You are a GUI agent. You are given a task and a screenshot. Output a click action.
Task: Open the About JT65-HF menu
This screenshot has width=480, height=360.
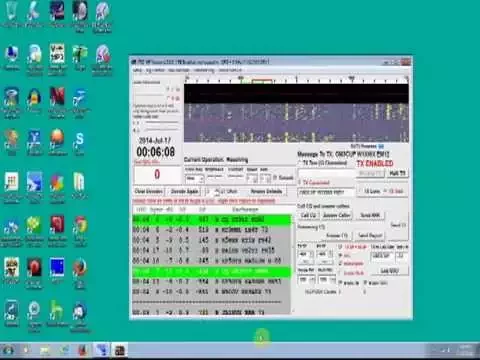230,70
